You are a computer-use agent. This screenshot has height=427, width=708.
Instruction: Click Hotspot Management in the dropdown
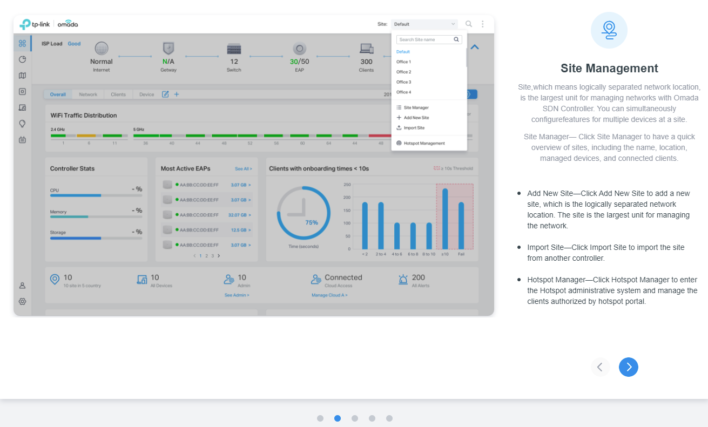point(424,143)
